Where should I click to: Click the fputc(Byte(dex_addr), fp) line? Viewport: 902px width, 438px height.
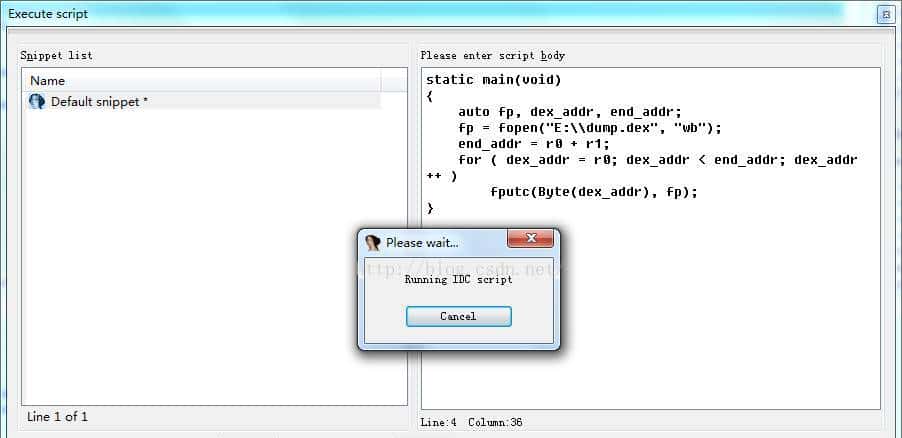[594, 192]
